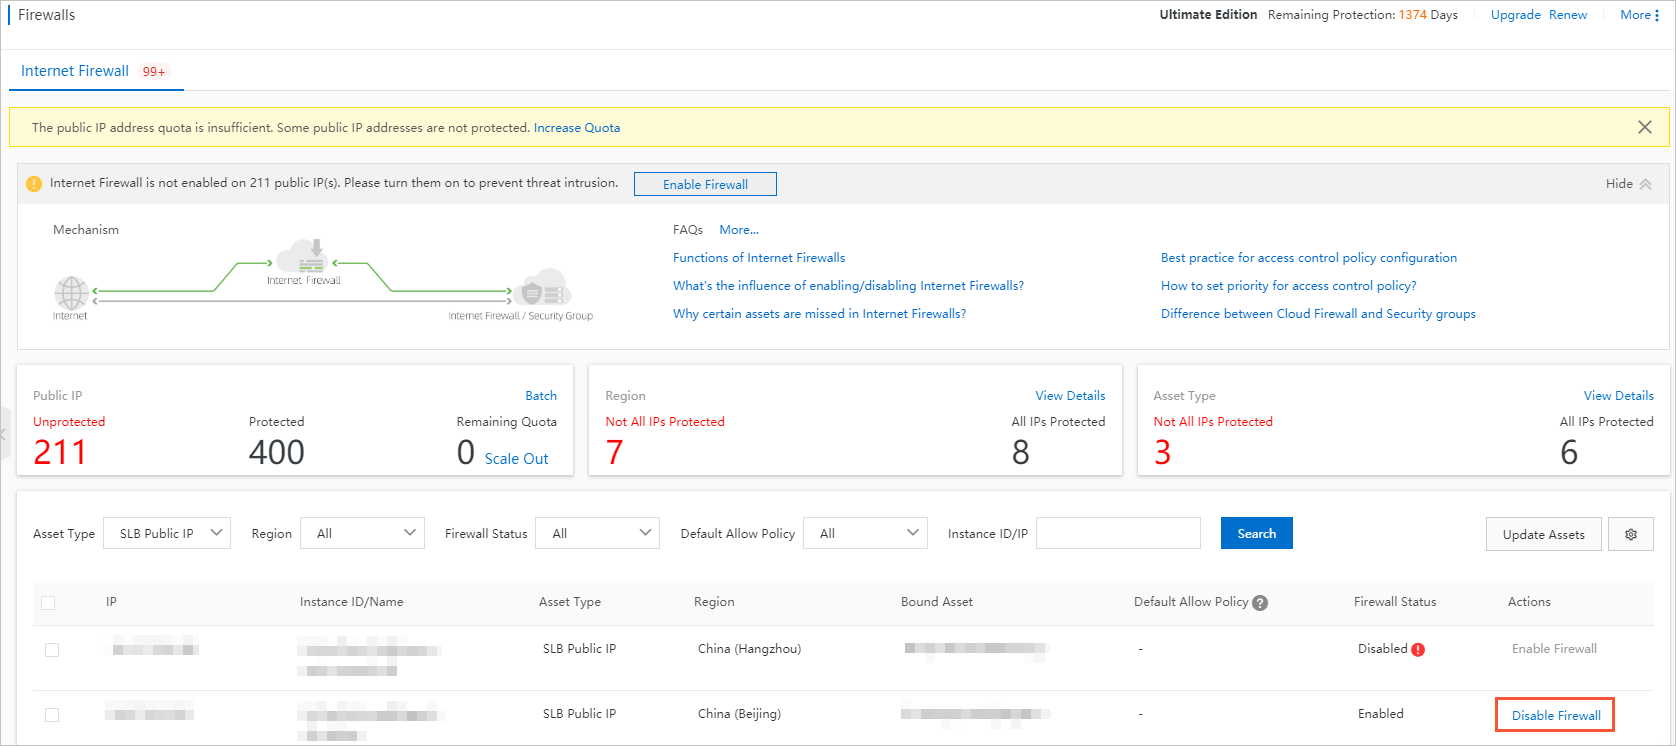Open Functions of Internet Firewalls FAQ
The height and width of the screenshot is (746, 1676).
[x=759, y=258]
